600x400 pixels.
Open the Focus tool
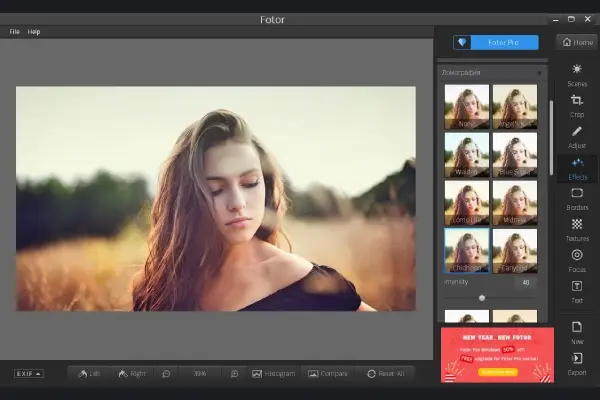[577, 261]
